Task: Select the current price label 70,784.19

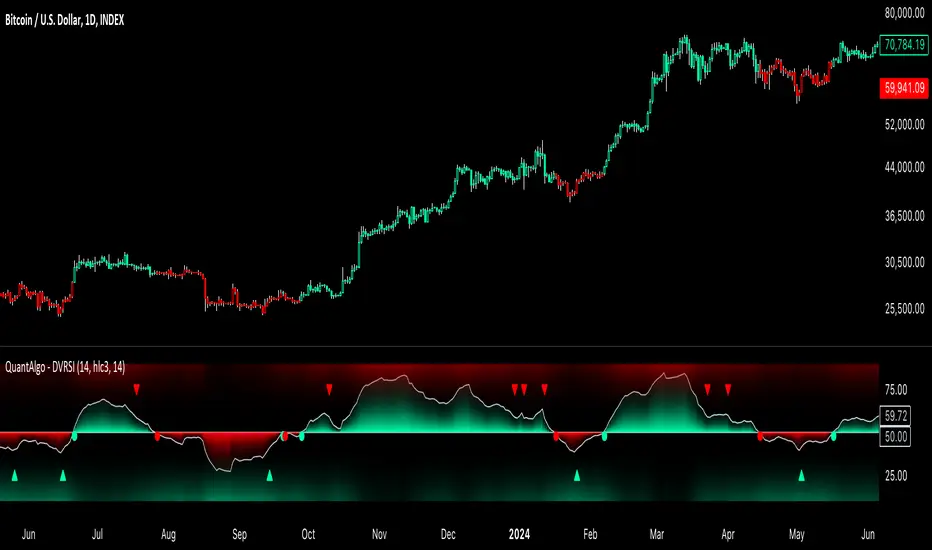Action: (x=903, y=45)
